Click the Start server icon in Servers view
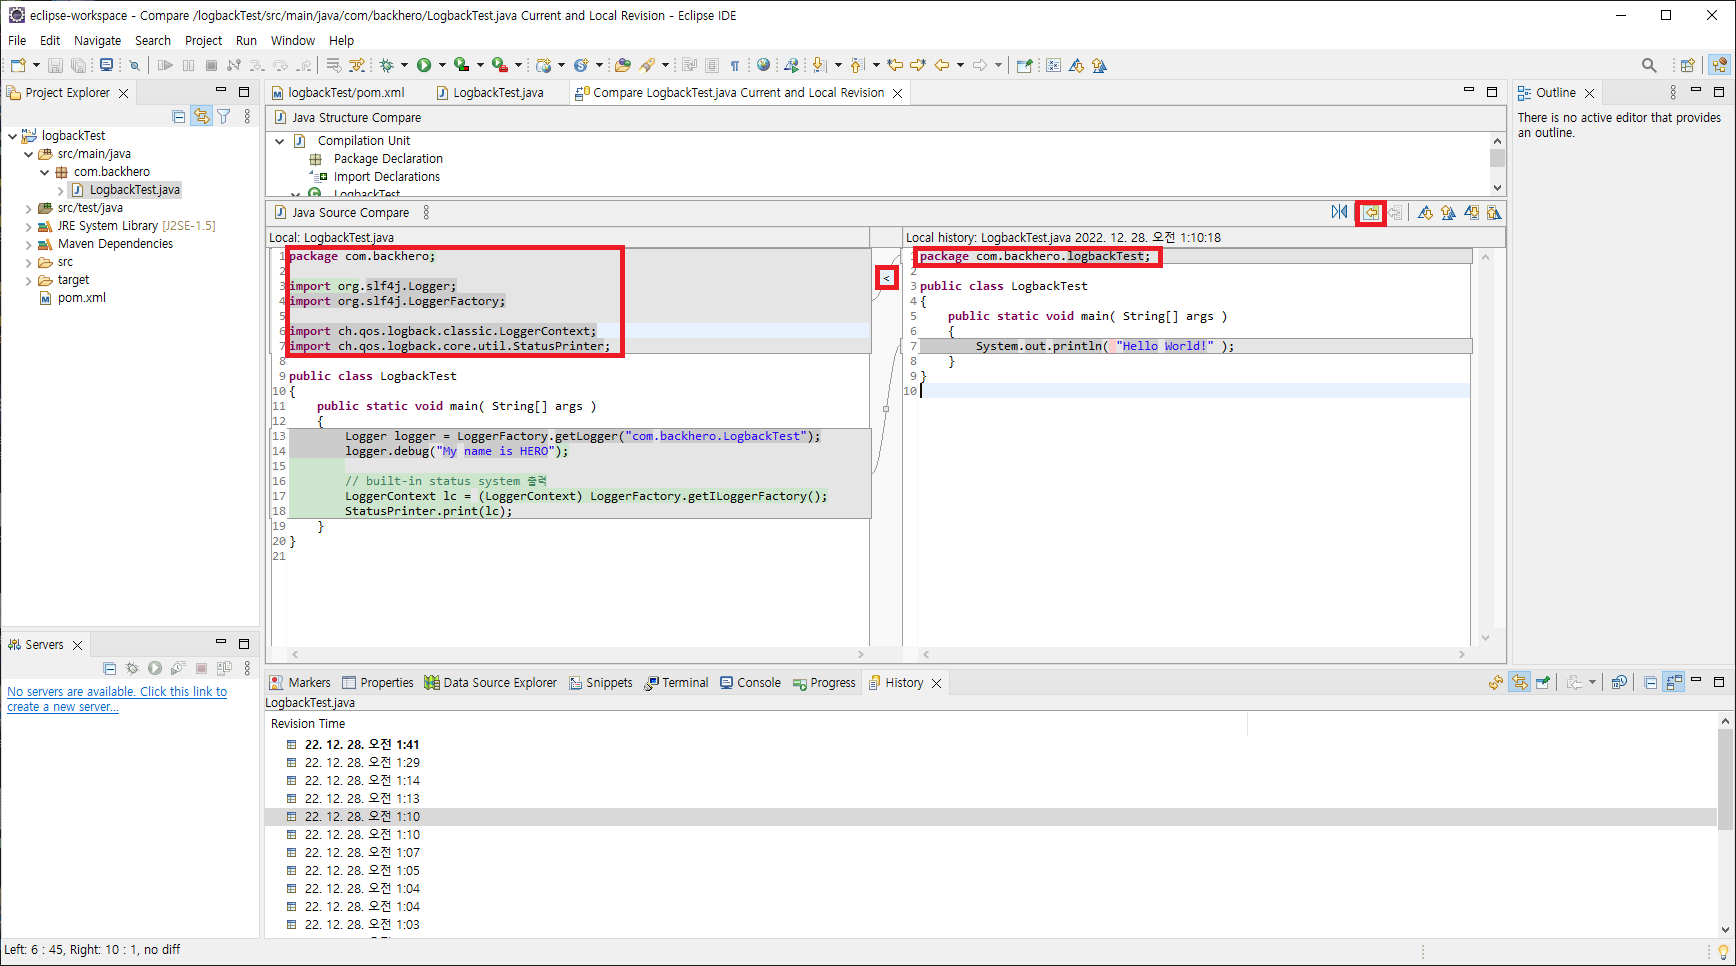 click(x=155, y=668)
